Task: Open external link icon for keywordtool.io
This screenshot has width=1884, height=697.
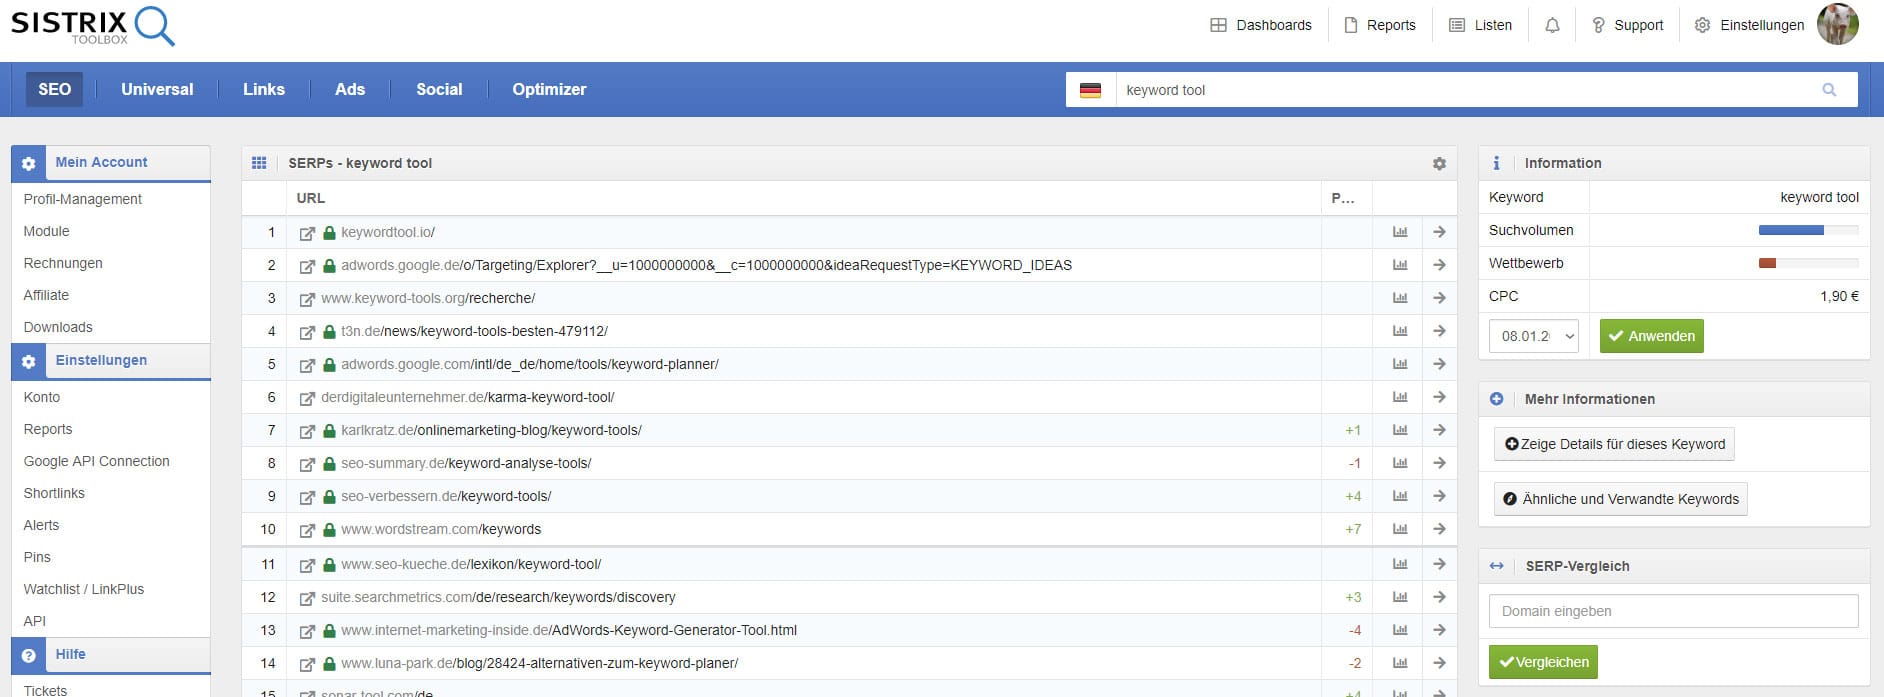Action: [x=308, y=233]
